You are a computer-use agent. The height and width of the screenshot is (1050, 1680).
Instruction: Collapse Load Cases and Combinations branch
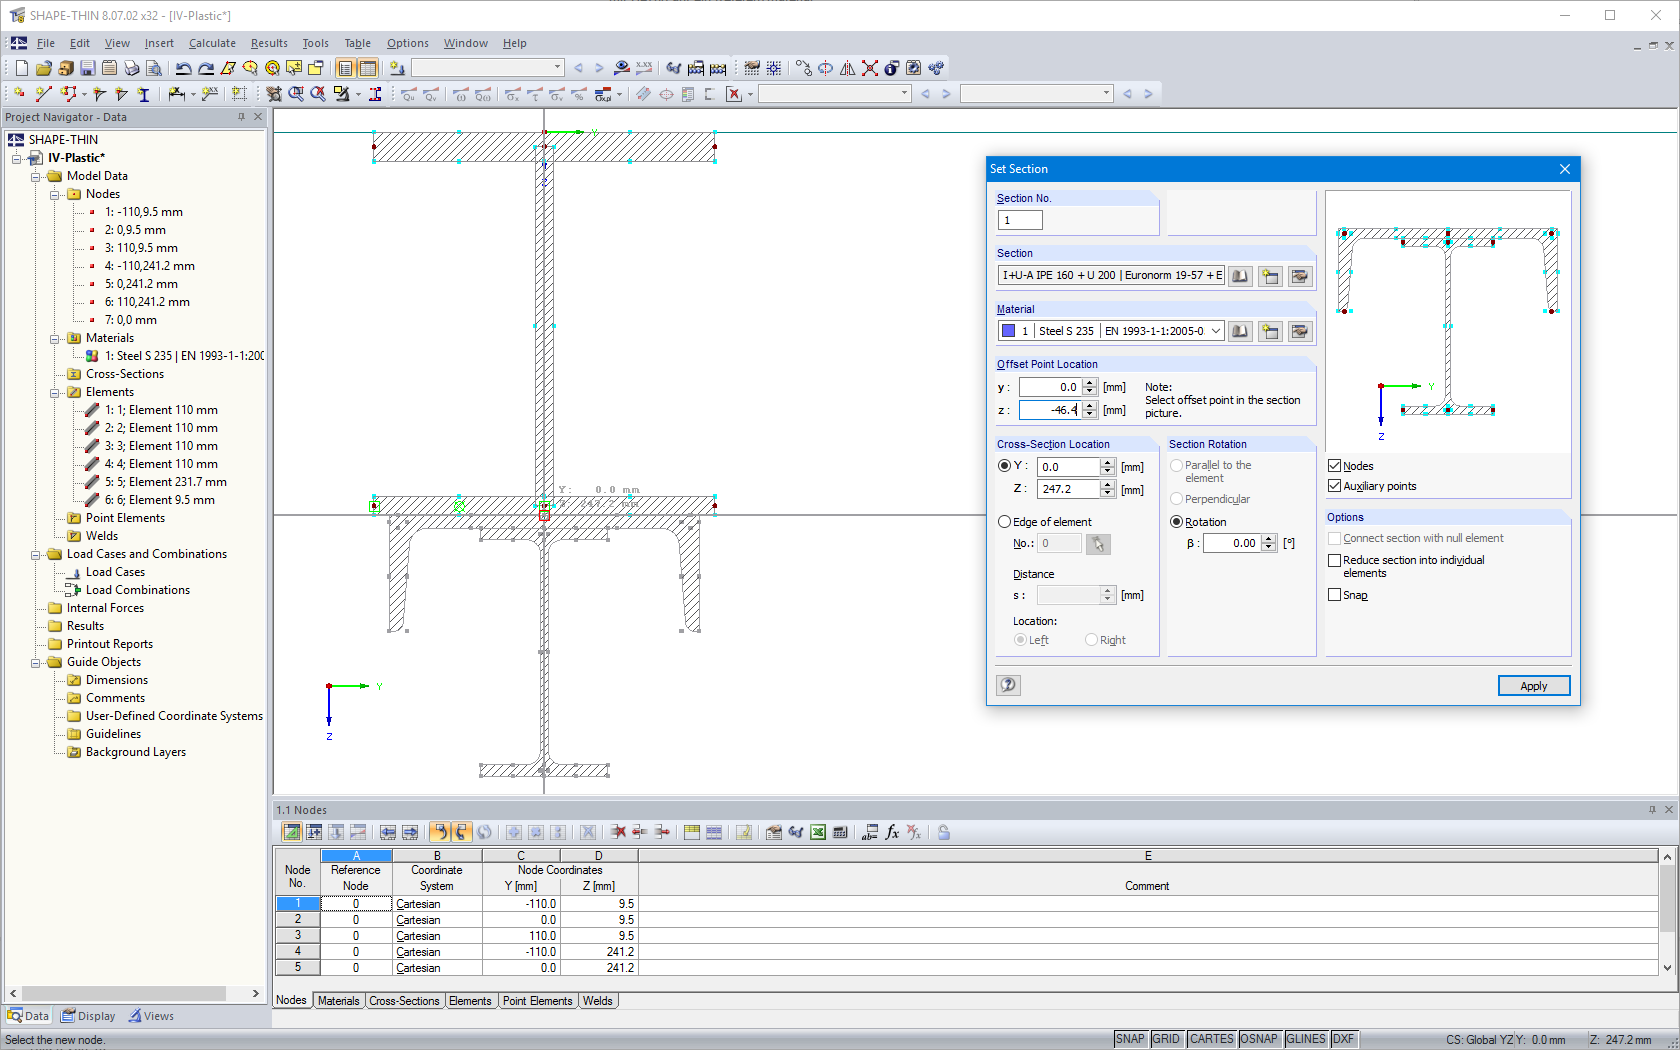tap(36, 554)
